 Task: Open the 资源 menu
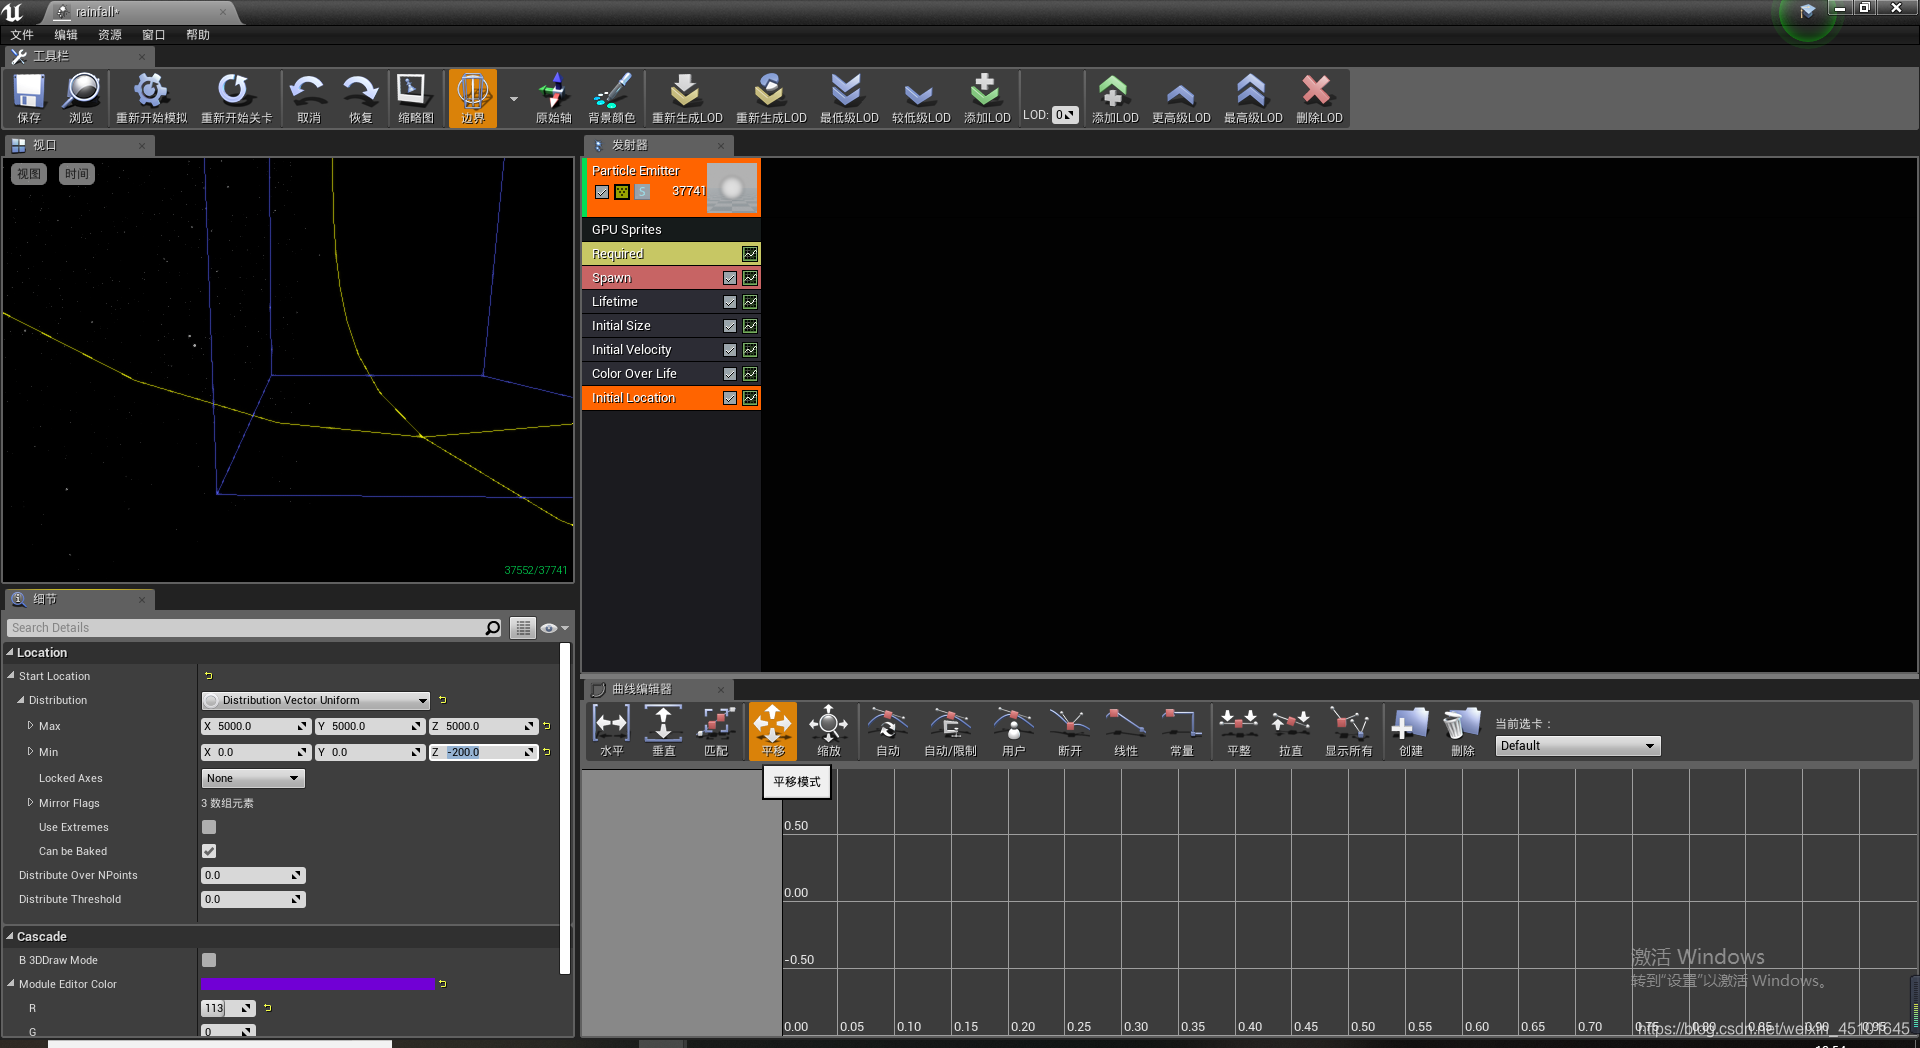click(x=110, y=35)
